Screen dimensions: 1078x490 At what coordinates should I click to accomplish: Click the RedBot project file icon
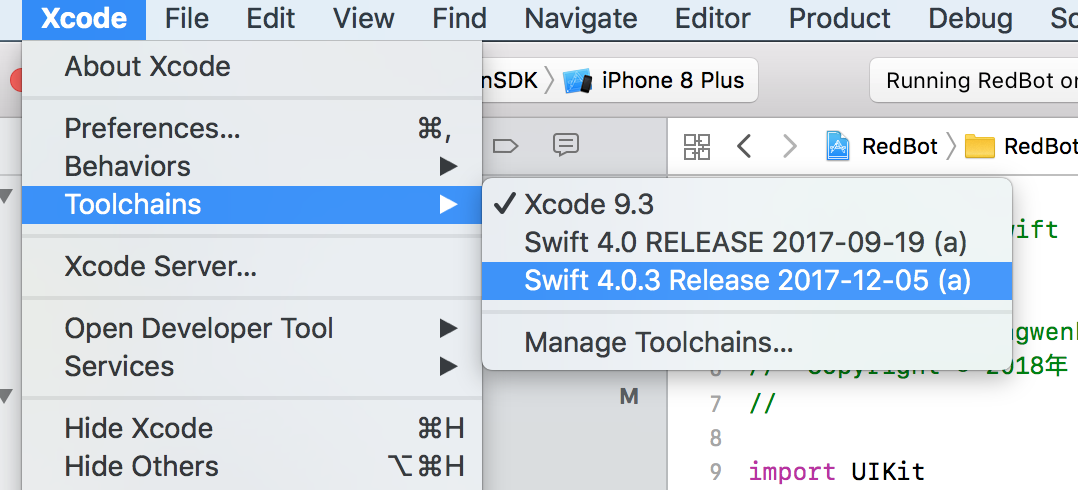pos(837,146)
